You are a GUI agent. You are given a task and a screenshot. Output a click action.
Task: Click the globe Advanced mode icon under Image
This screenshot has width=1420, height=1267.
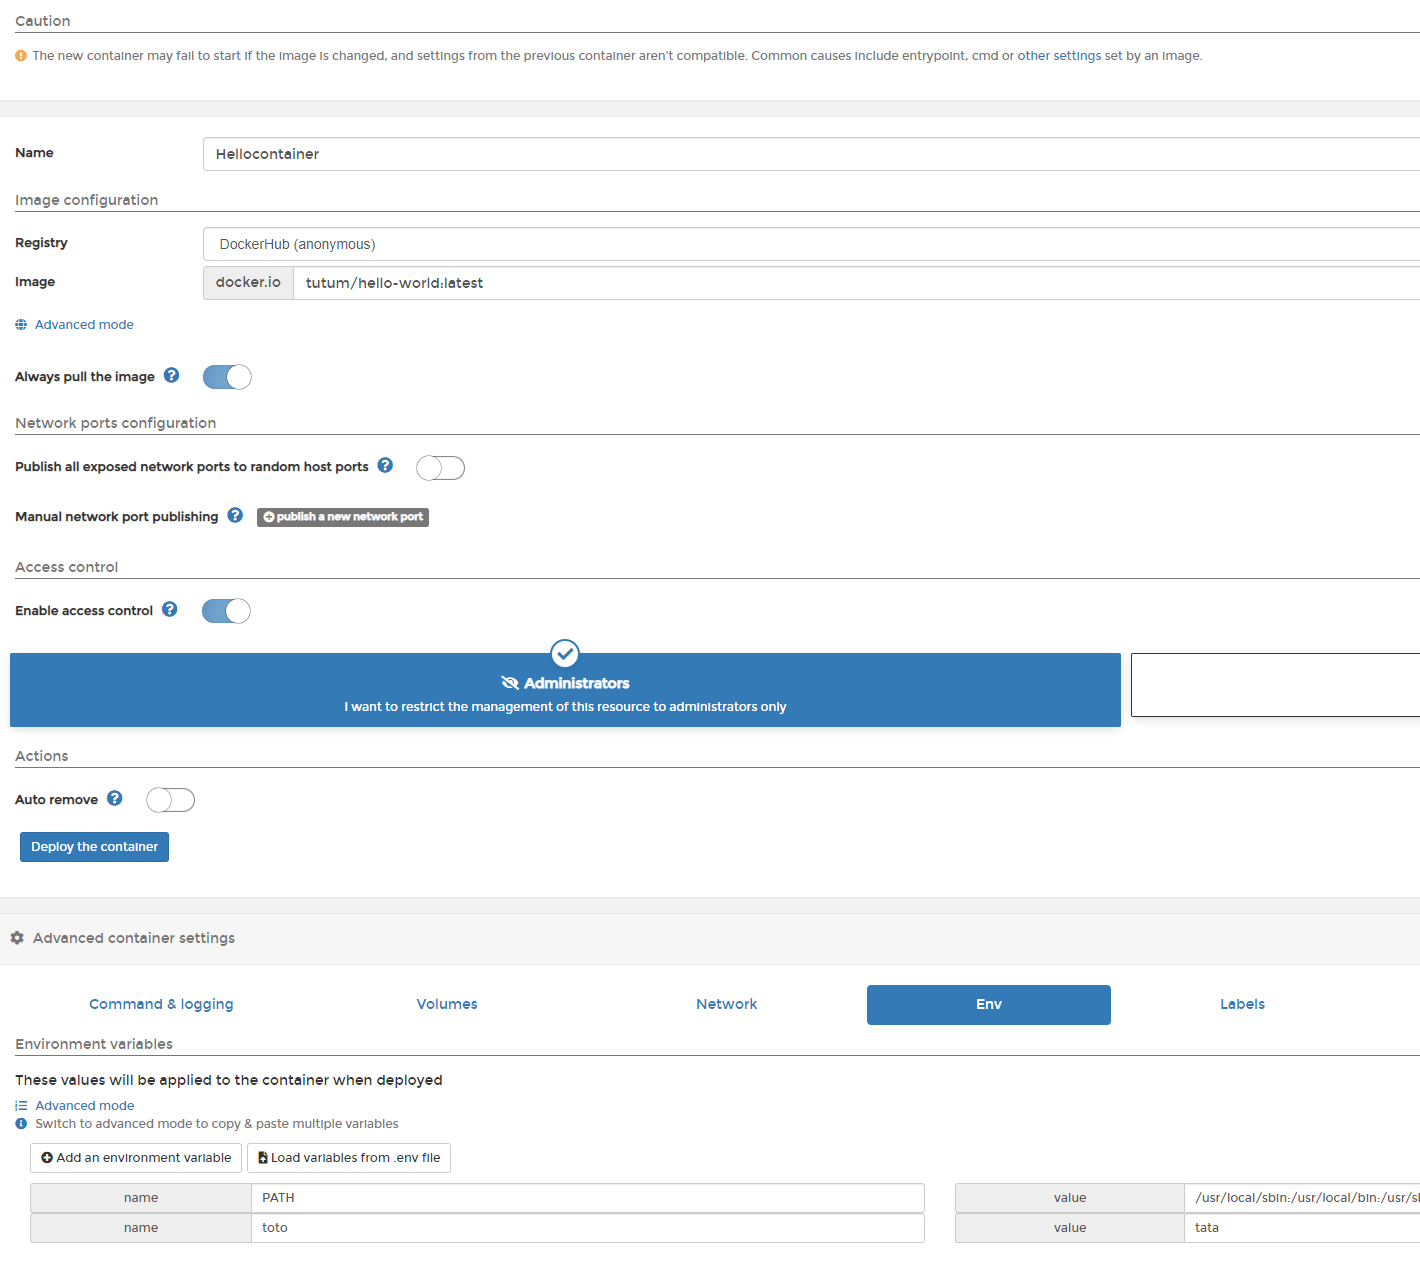point(21,324)
